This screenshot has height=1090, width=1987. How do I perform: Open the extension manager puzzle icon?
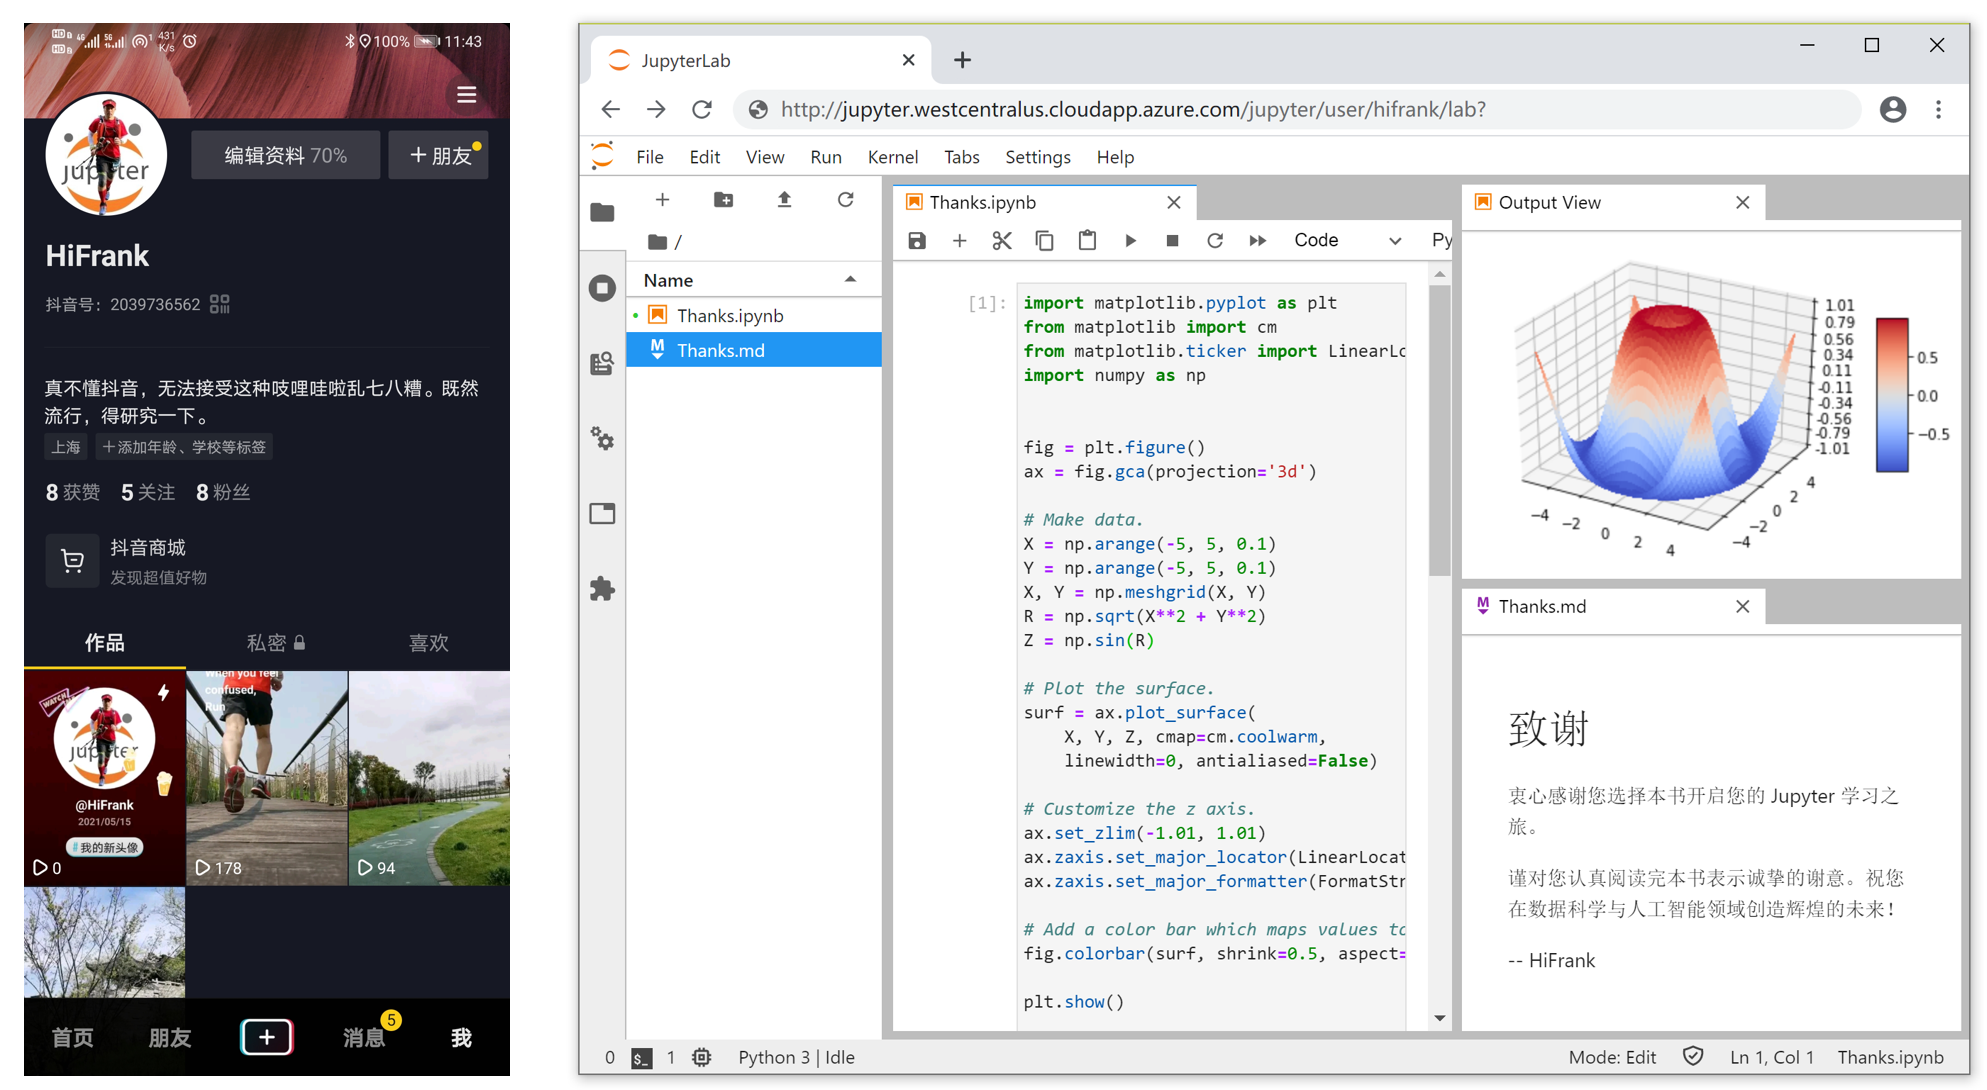tap(602, 589)
